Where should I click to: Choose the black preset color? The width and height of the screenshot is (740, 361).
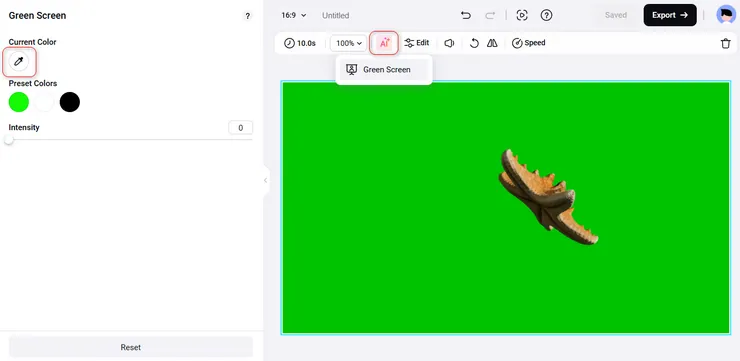(70, 102)
